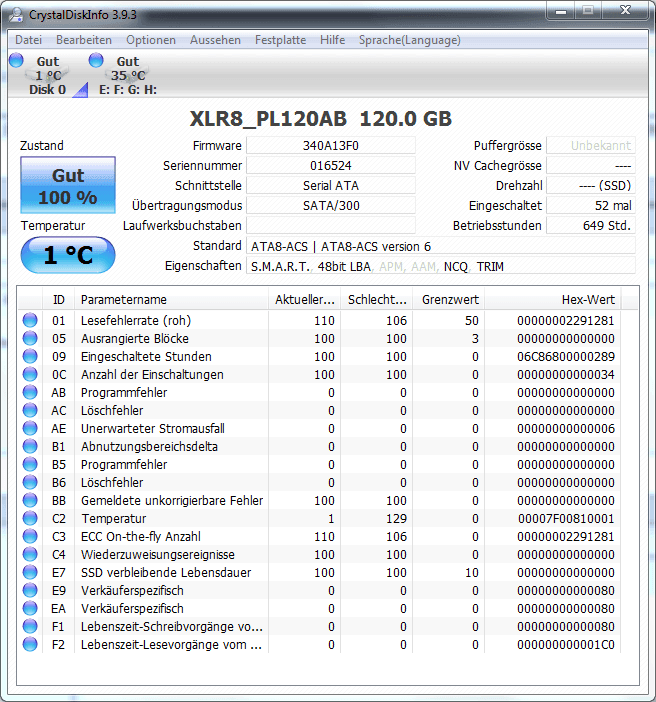Click status orb of AB Programmfehler row
The height and width of the screenshot is (702, 656).
(x=30, y=392)
